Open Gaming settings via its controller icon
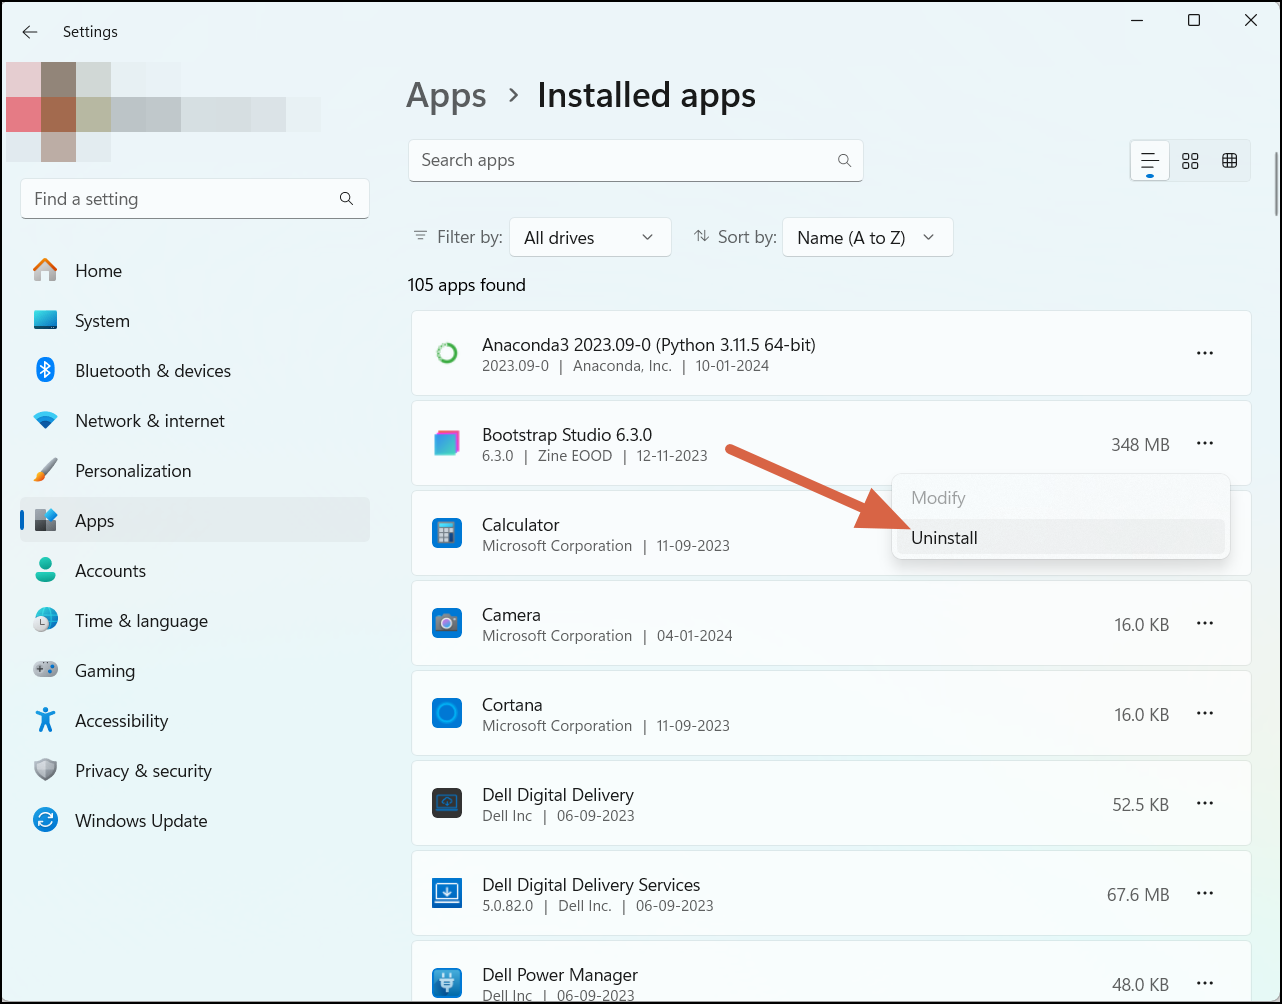Image resolution: width=1282 pixels, height=1004 pixels. [45, 670]
